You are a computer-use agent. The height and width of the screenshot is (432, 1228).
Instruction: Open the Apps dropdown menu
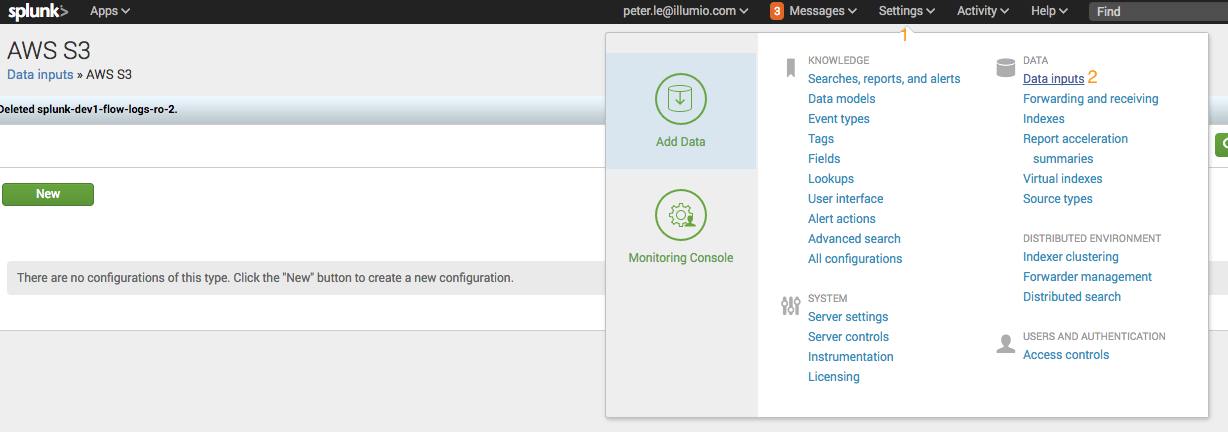coord(110,11)
